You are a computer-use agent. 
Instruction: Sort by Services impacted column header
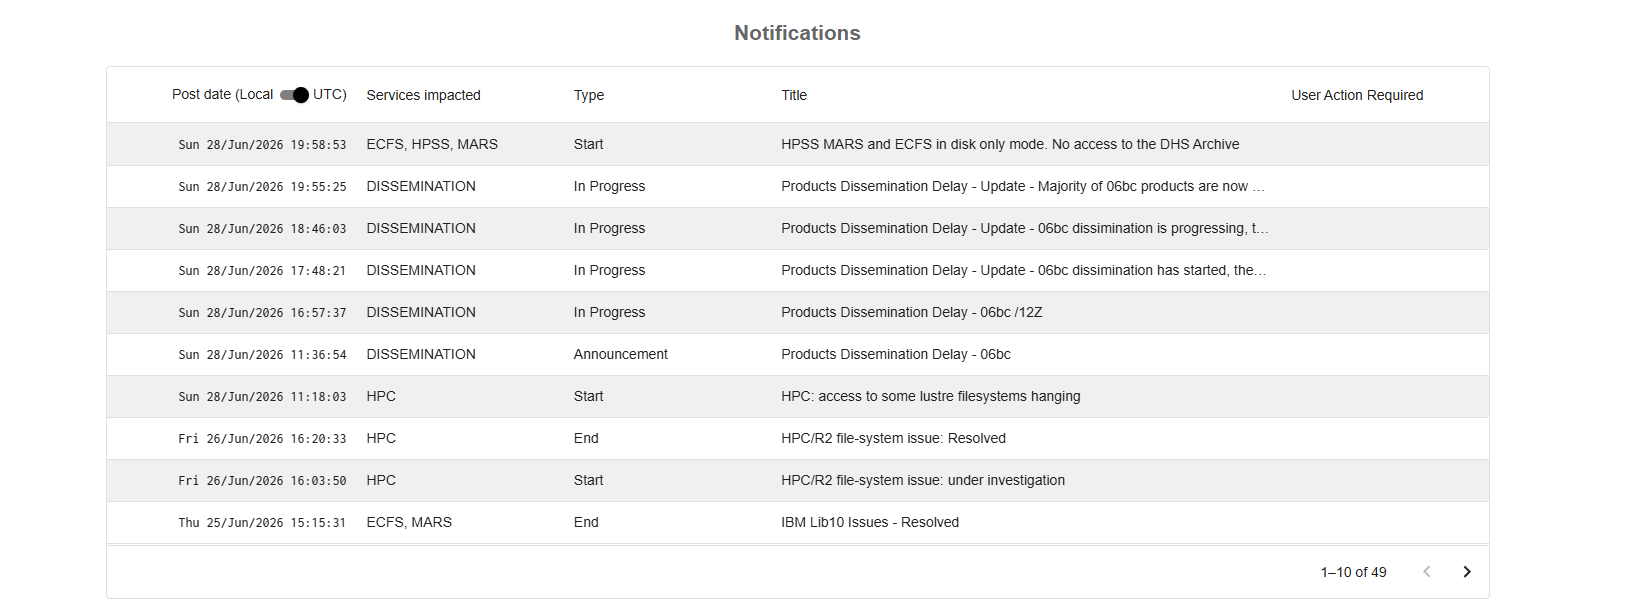point(423,95)
